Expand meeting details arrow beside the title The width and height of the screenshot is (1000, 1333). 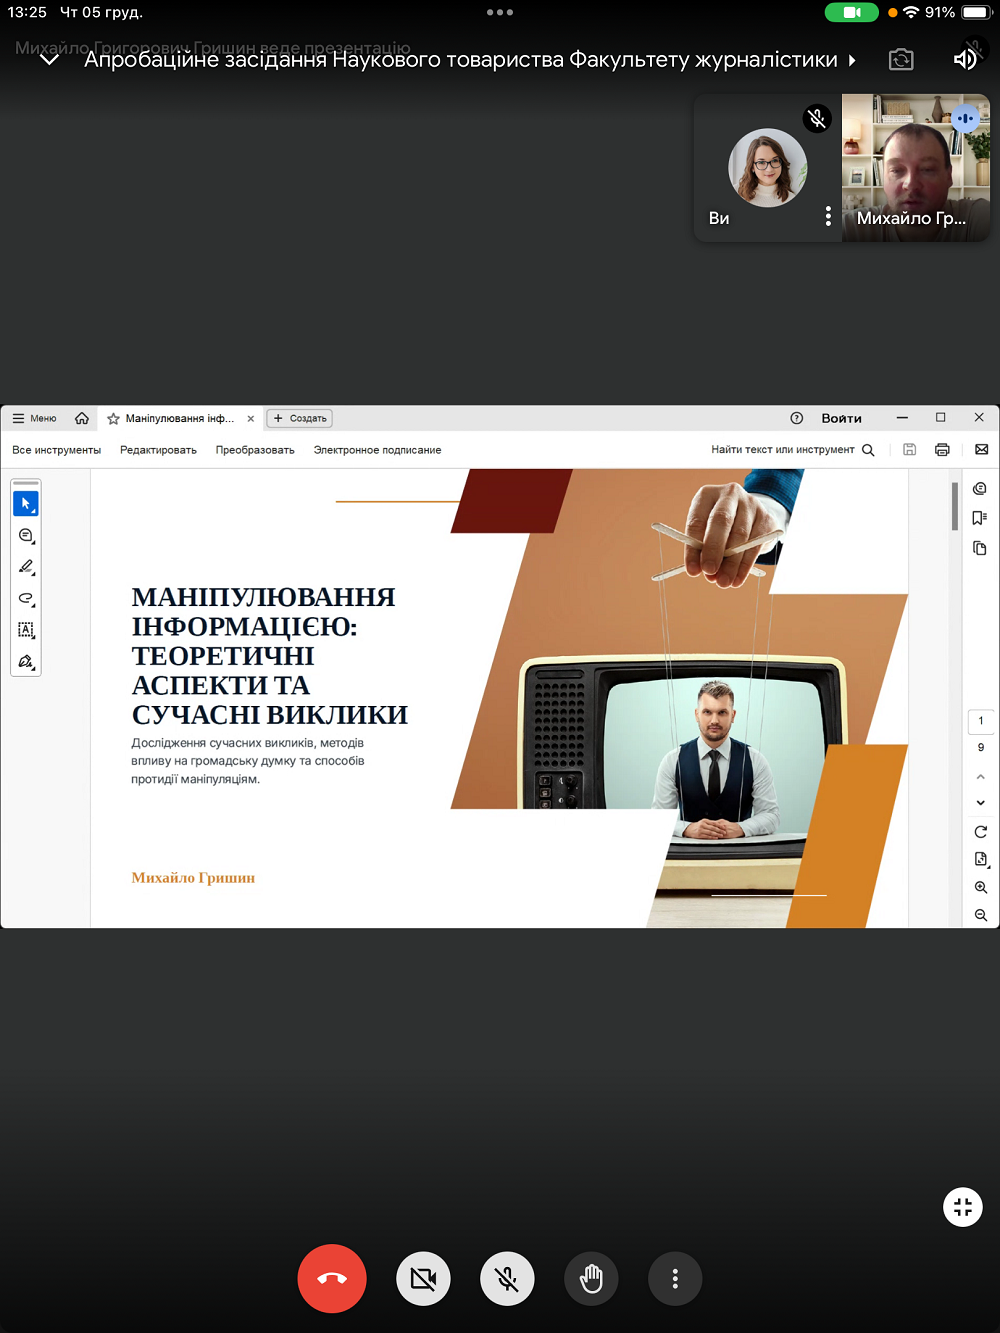point(852,60)
